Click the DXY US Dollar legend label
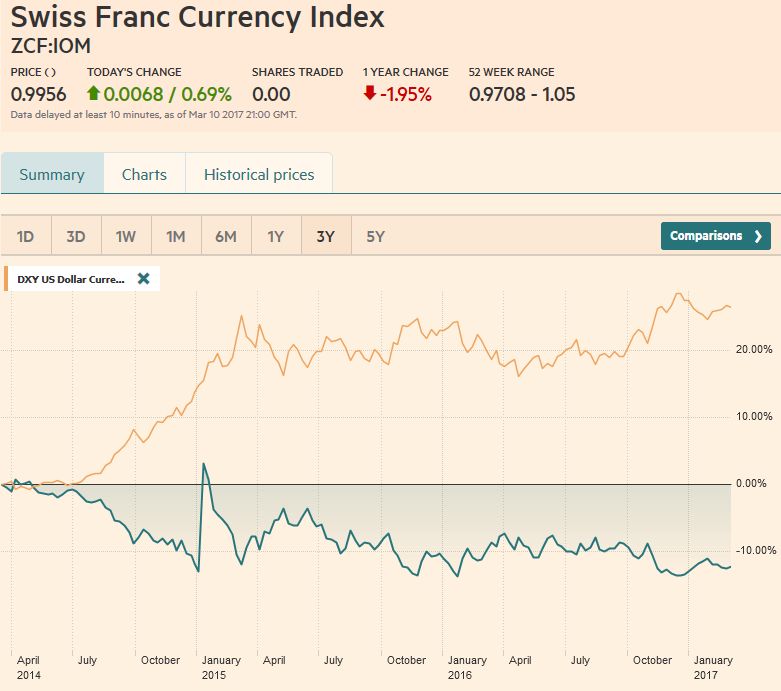781x691 pixels. [x=71, y=279]
